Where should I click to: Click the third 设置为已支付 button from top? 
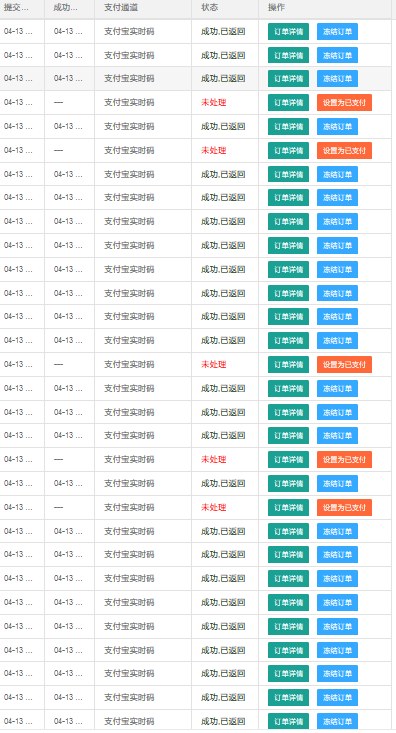(345, 365)
